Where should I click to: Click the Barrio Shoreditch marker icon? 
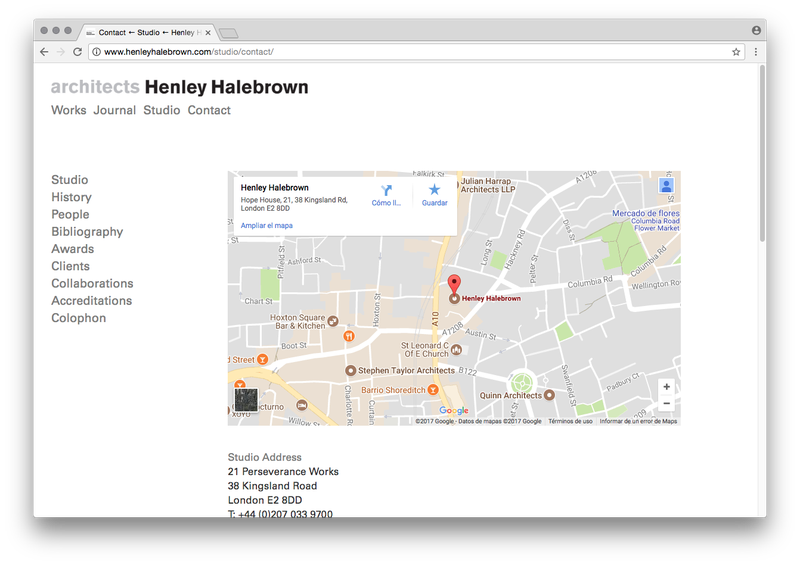(x=433, y=390)
